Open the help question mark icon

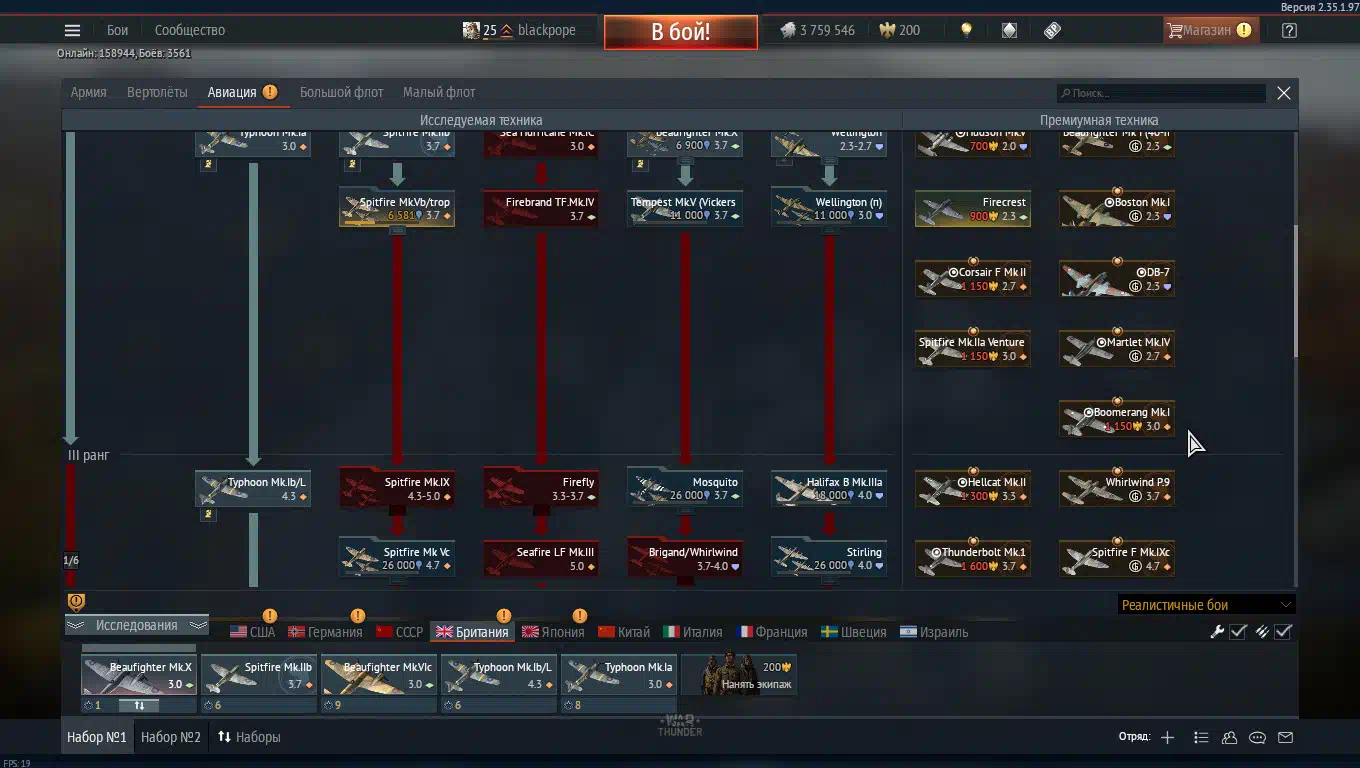[x=1289, y=30]
